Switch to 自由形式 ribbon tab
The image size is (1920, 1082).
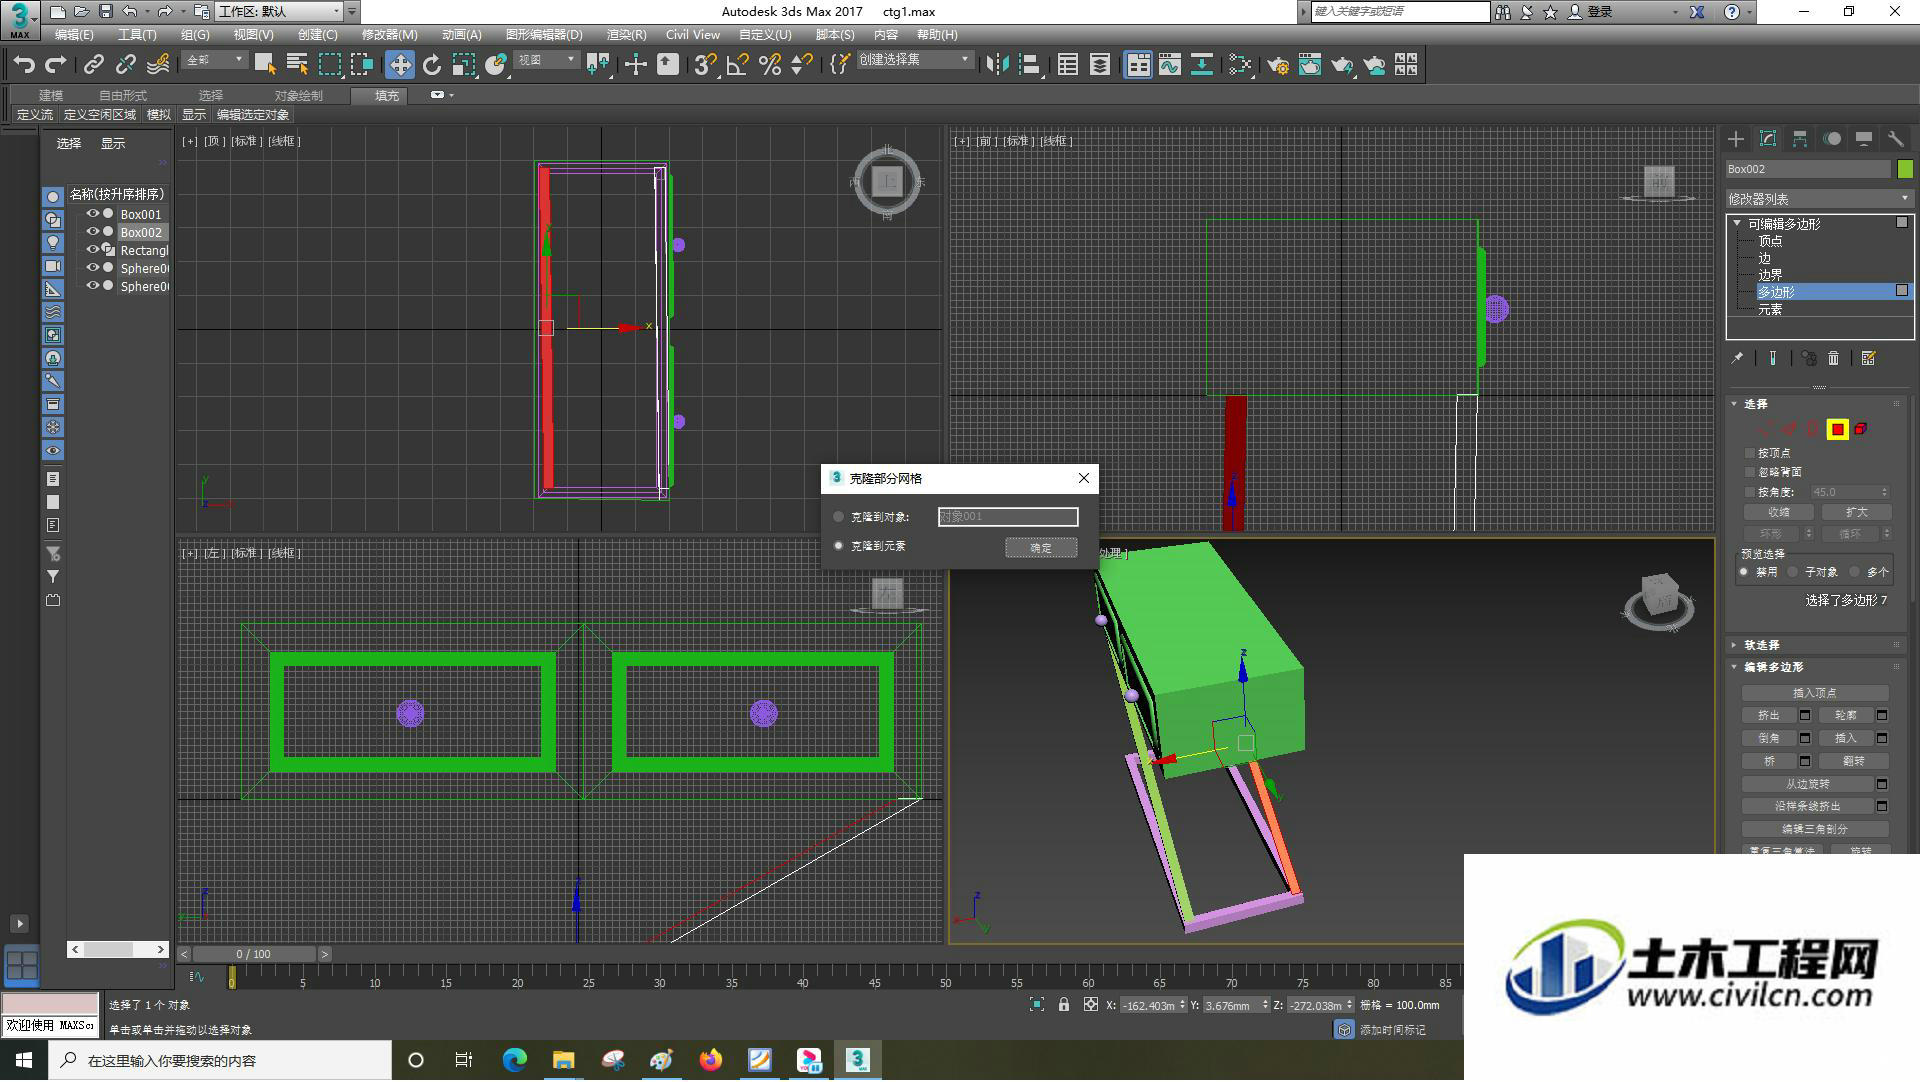click(x=123, y=95)
